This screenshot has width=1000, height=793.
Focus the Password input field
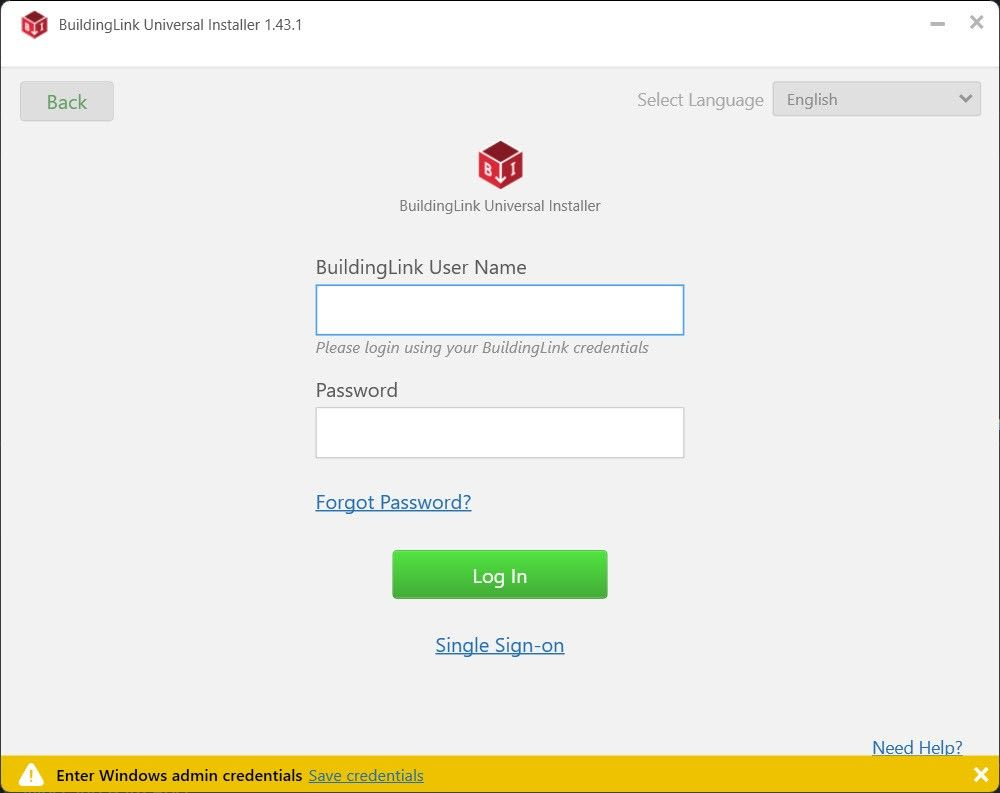pos(500,433)
